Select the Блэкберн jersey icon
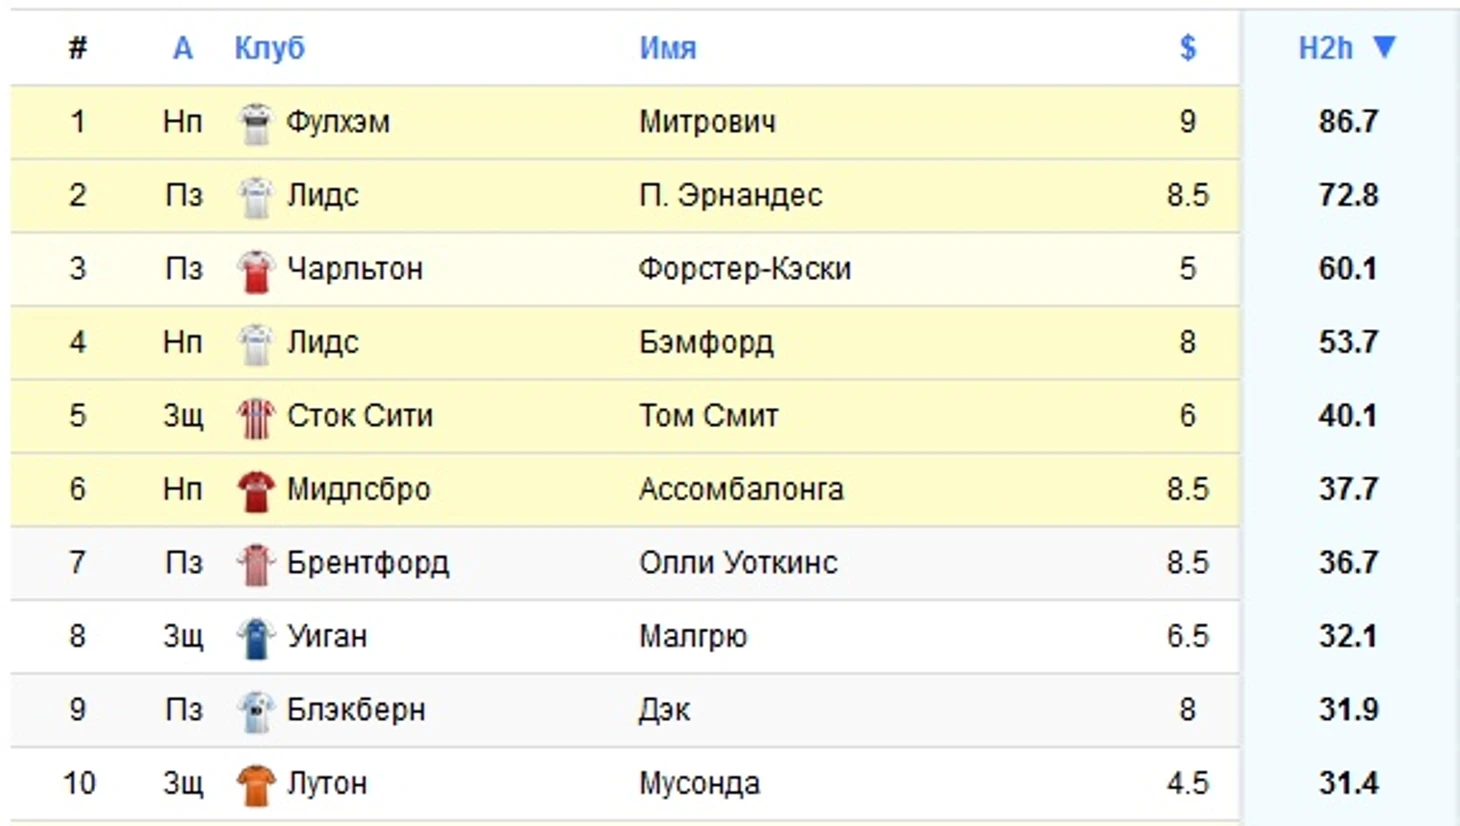The height and width of the screenshot is (826, 1460). point(258,709)
